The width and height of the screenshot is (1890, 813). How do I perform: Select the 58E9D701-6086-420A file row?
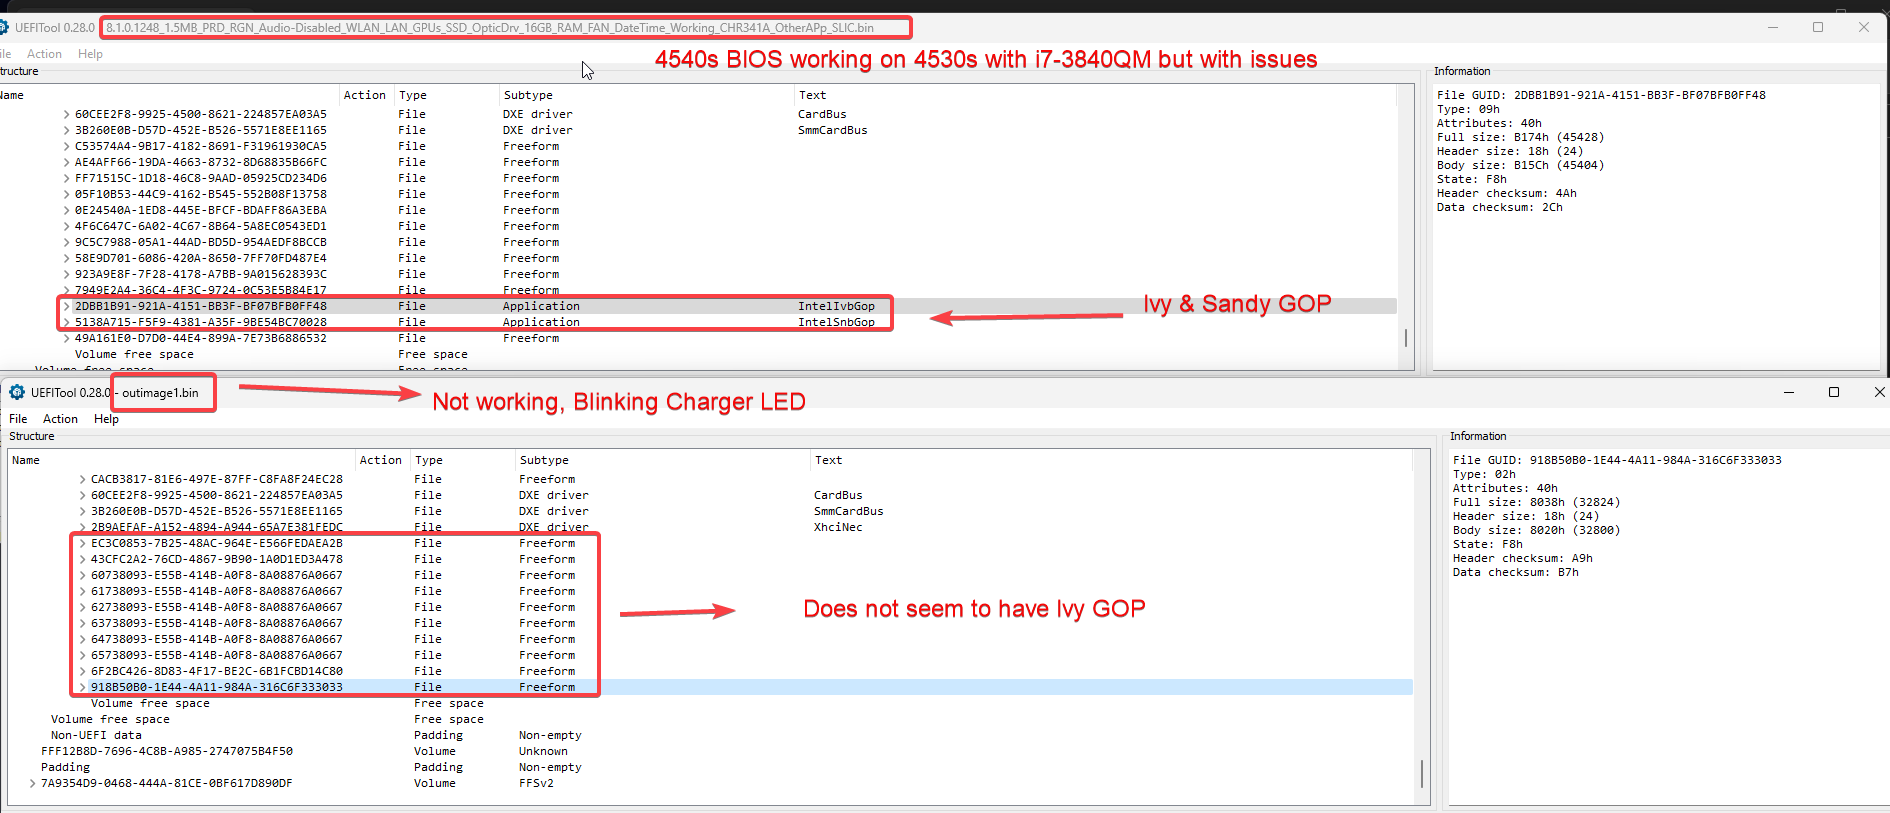pyautogui.click(x=698, y=258)
